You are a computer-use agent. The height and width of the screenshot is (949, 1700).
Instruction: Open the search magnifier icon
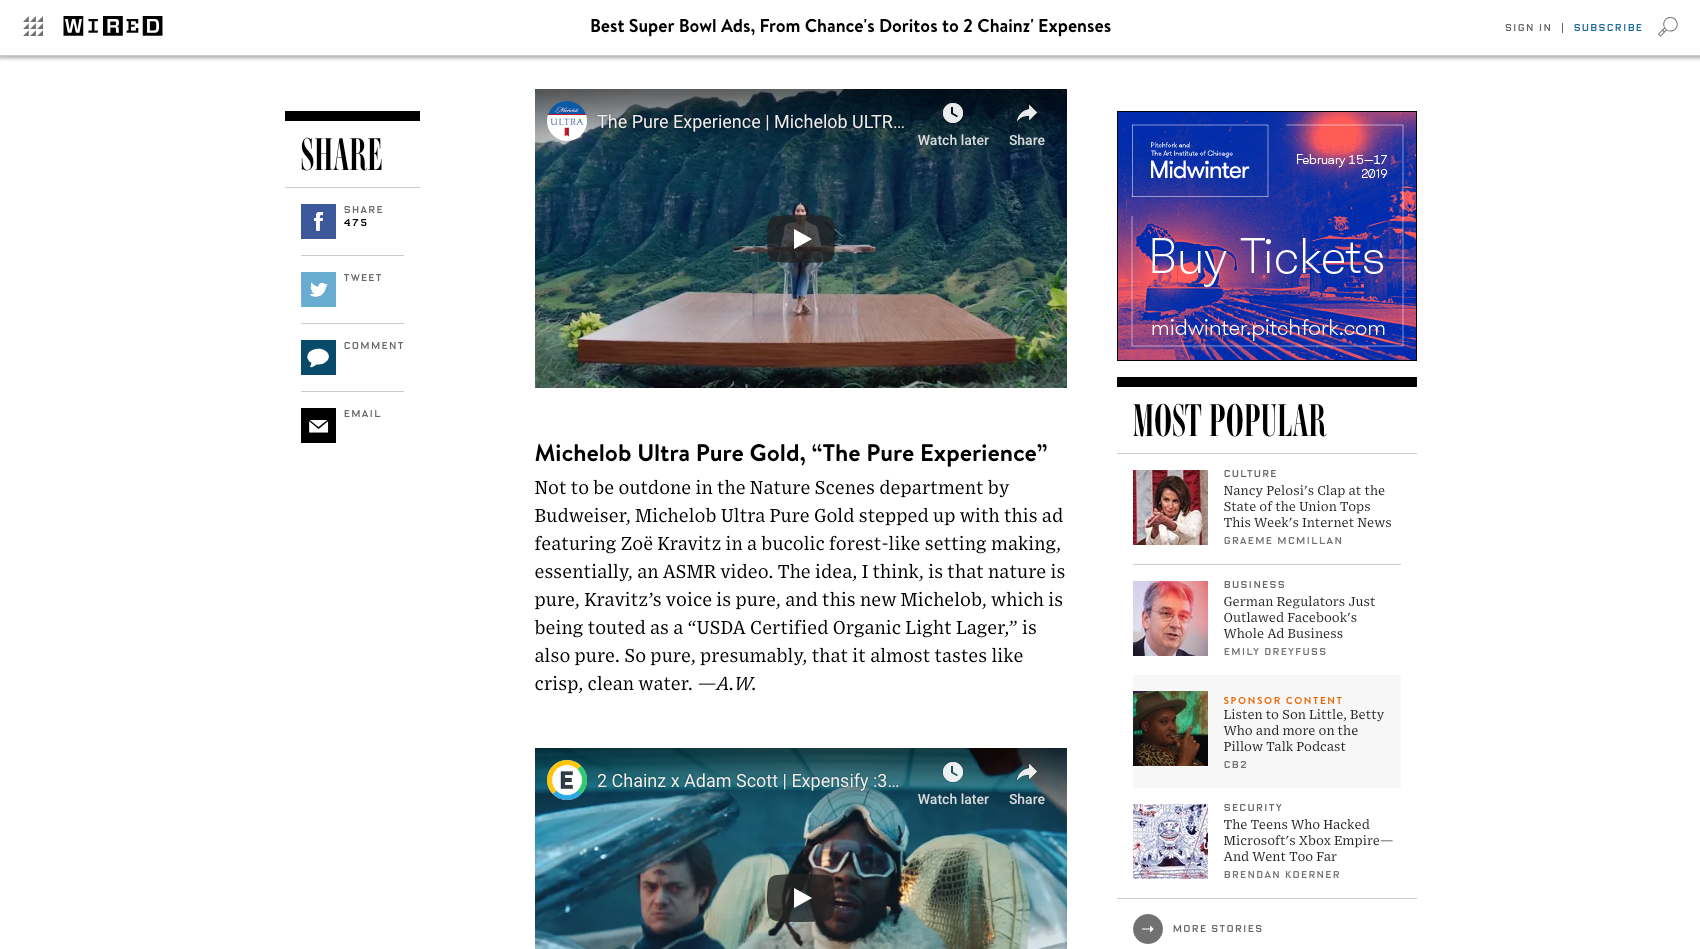pos(1668,27)
